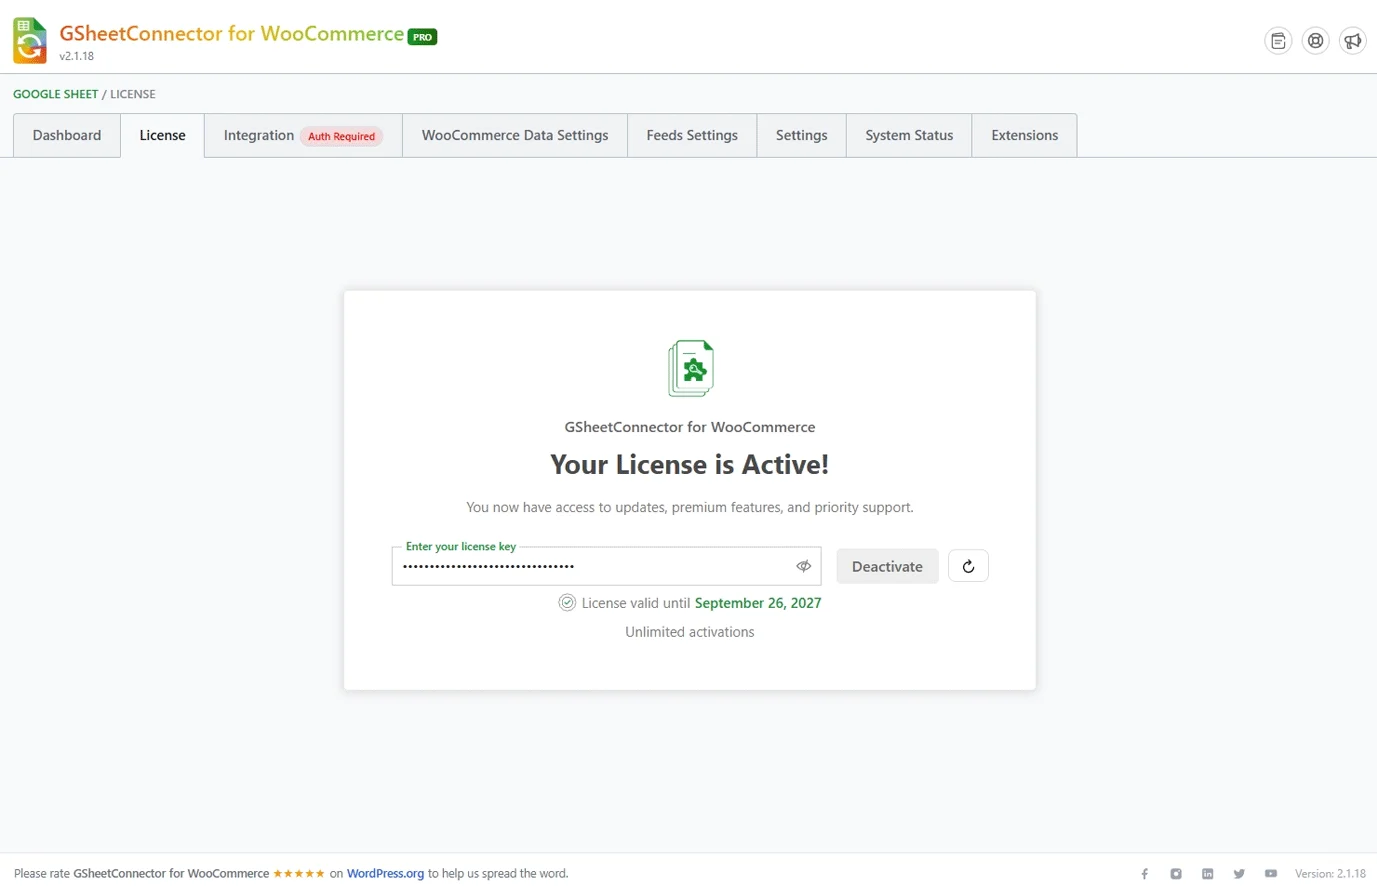Click the Auth Required badge

tap(341, 137)
